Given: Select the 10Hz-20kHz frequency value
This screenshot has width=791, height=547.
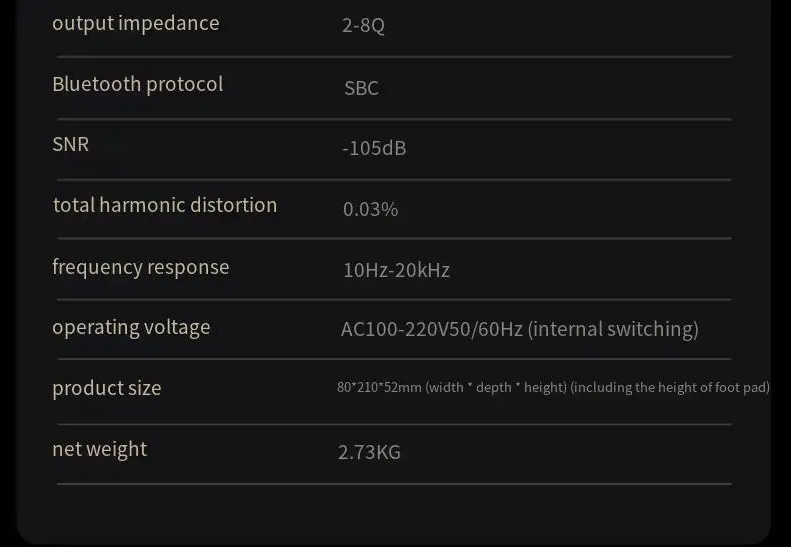Looking at the screenshot, I should click(x=397, y=270).
